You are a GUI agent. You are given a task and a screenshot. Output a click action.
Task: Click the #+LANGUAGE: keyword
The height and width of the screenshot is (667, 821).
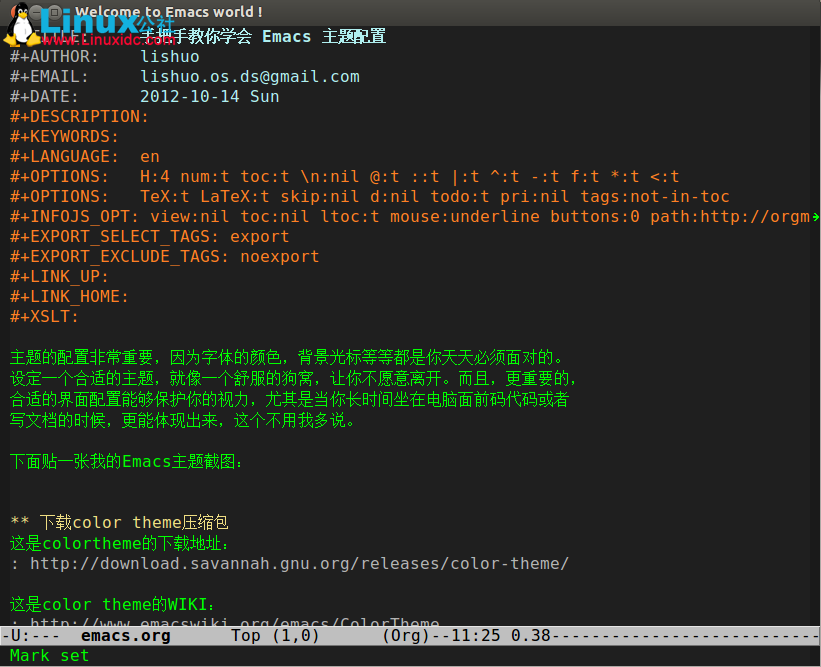tap(64, 157)
